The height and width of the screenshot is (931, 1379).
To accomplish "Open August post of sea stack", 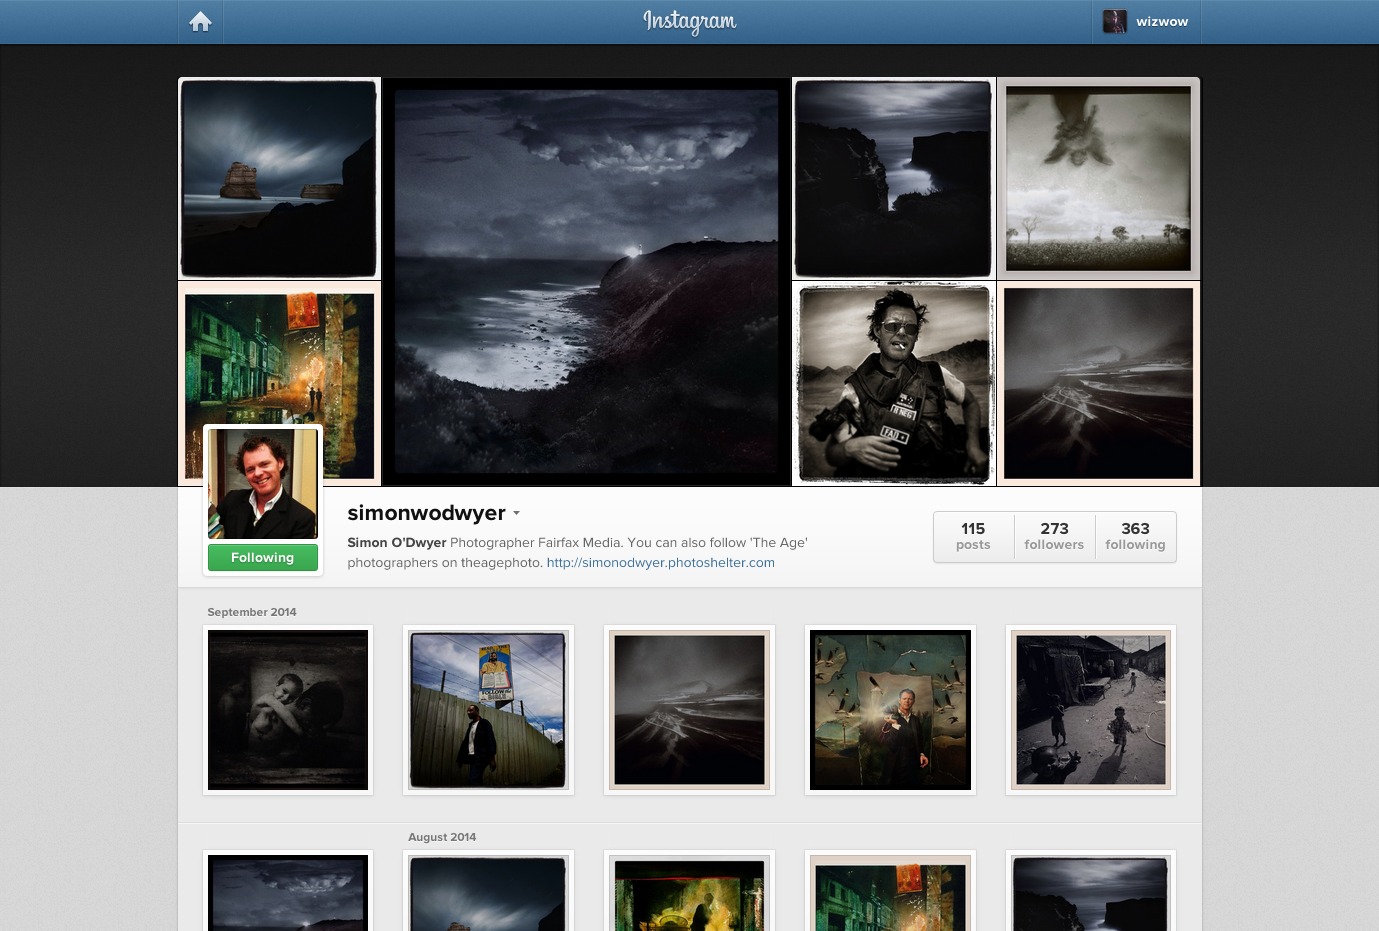I will (x=488, y=891).
